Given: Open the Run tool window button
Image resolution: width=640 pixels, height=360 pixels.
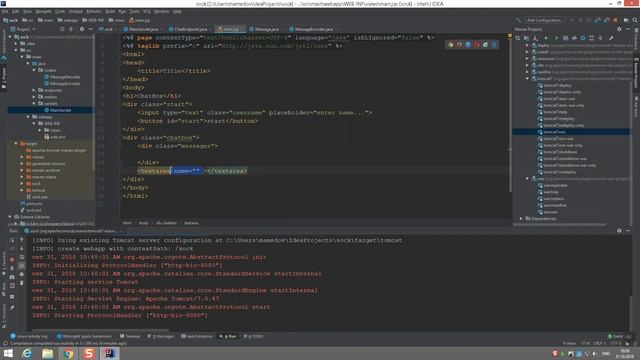Looking at the screenshot, I should pyautogui.click(x=228, y=336).
